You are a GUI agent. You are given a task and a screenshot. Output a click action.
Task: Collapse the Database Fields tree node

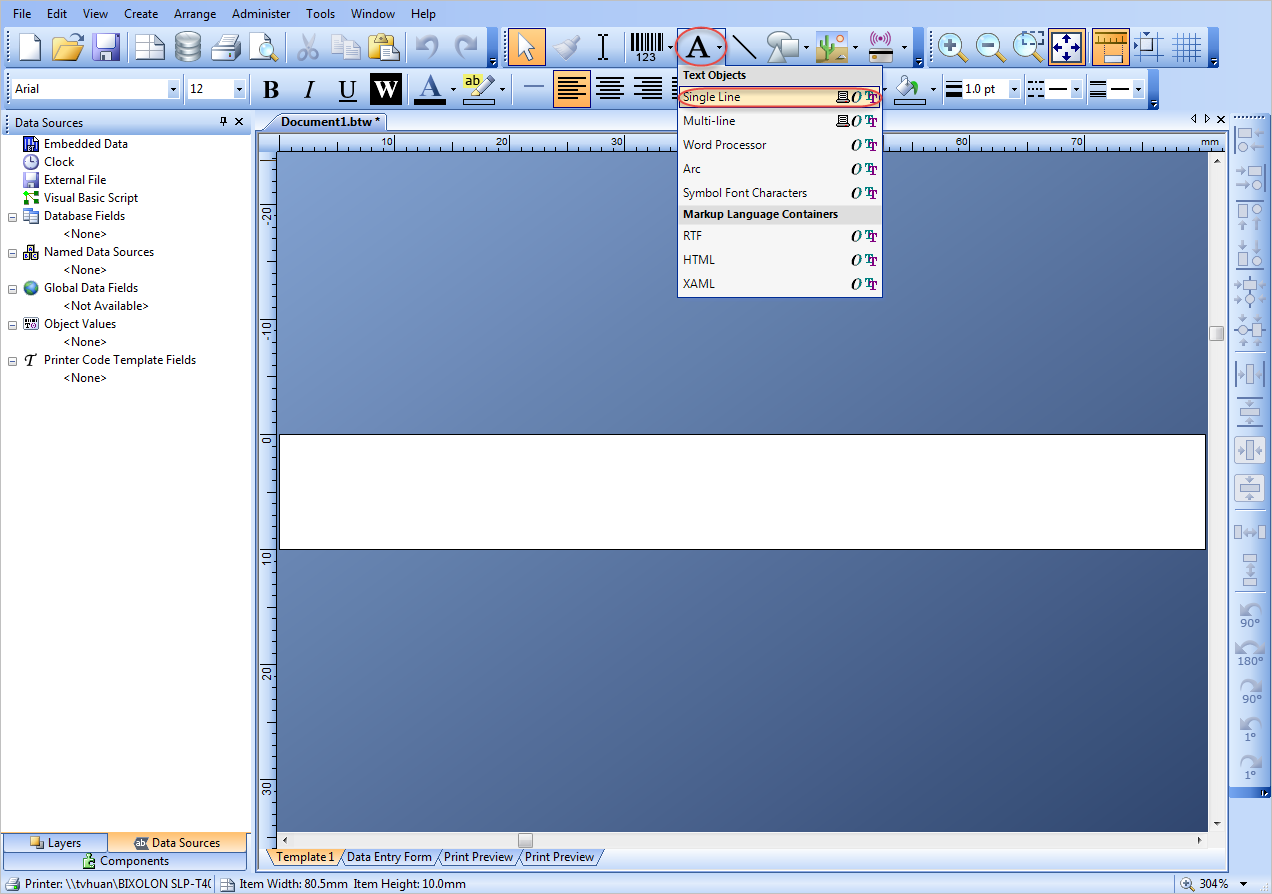pos(12,216)
